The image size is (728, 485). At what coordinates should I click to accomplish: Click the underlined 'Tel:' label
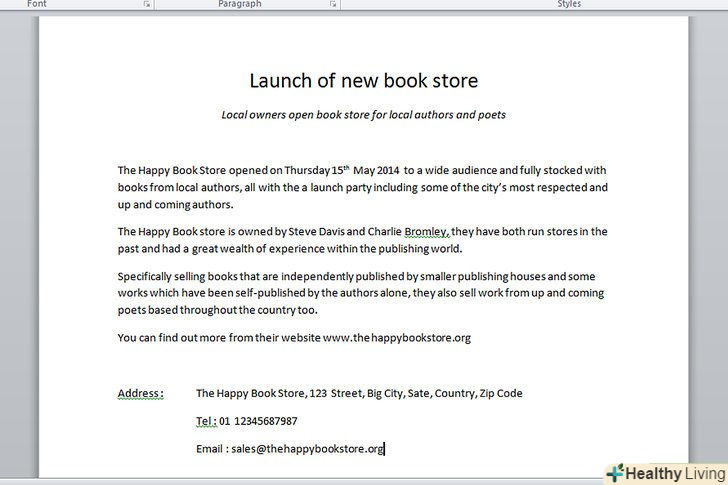207,421
